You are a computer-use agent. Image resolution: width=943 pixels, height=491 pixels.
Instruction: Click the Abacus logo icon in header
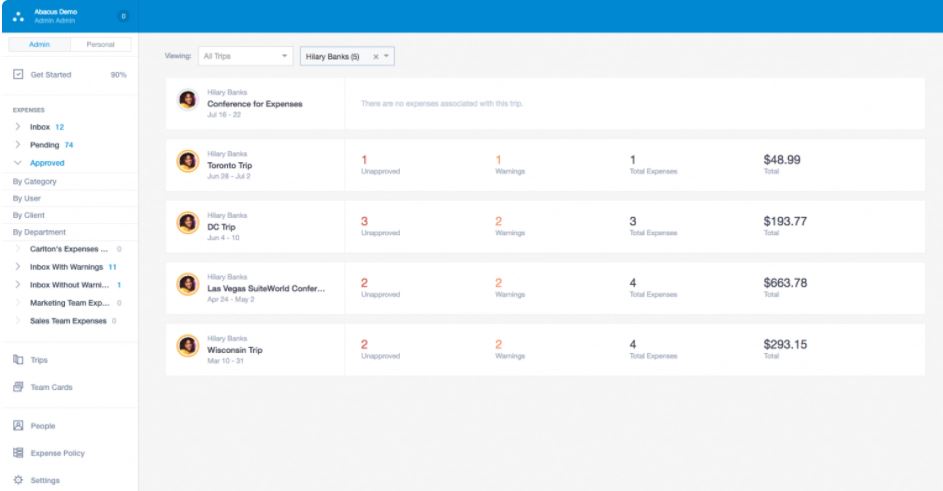pyautogui.click(x=18, y=16)
